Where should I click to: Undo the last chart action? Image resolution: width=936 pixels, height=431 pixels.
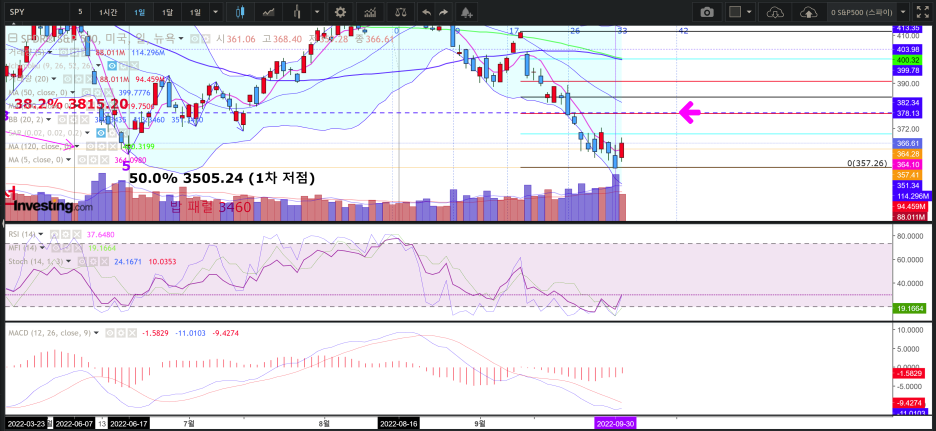426,12
